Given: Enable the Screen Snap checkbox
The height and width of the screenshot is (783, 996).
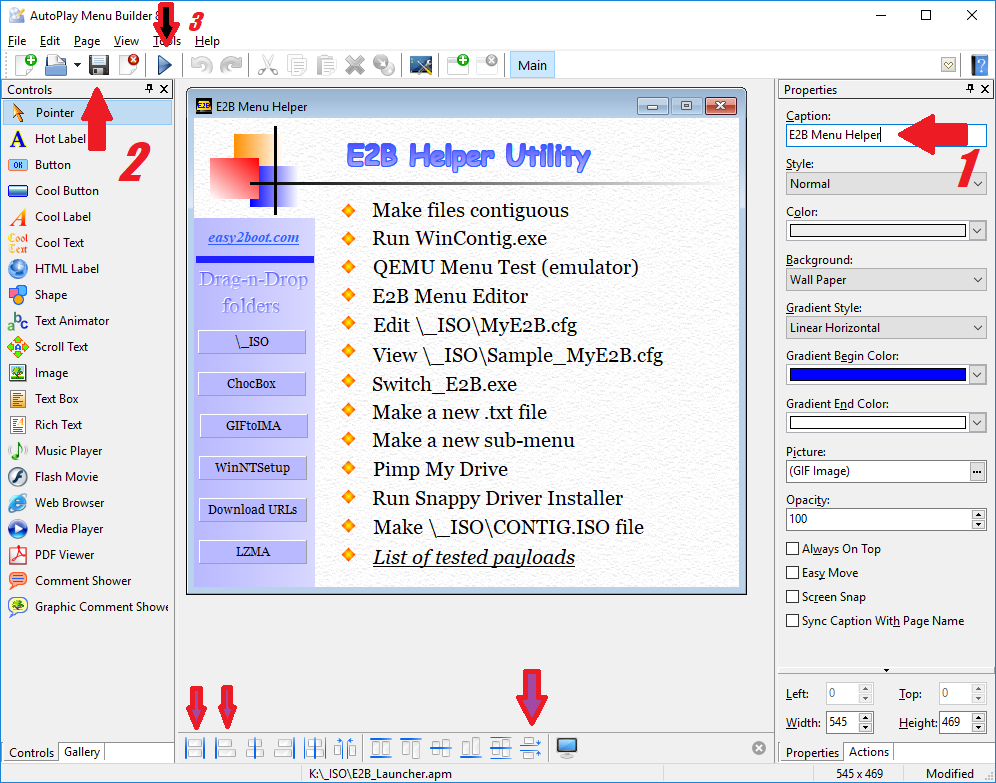Looking at the screenshot, I should [792, 597].
